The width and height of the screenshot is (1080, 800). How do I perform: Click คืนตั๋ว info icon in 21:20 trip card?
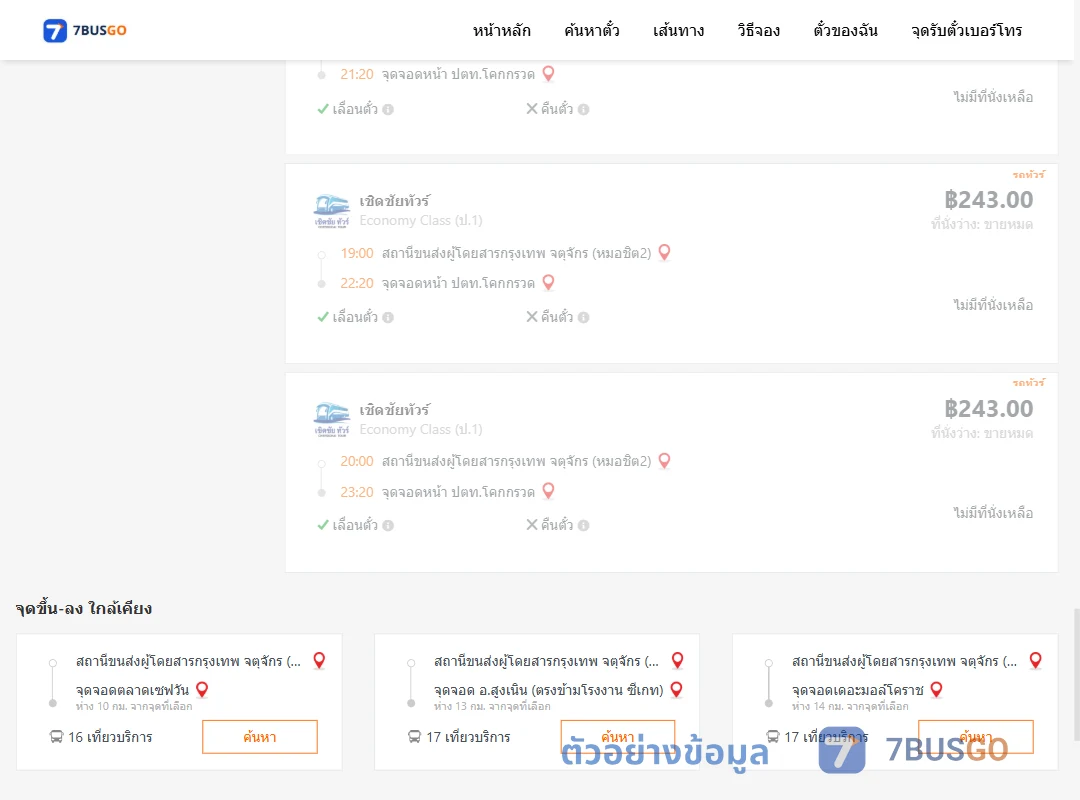(583, 110)
